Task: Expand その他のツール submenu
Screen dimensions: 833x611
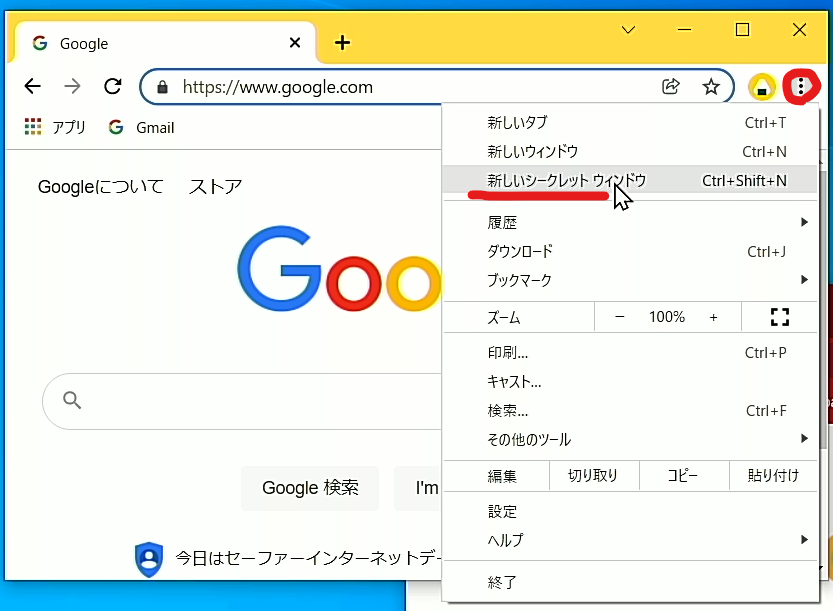Action: tap(630, 439)
